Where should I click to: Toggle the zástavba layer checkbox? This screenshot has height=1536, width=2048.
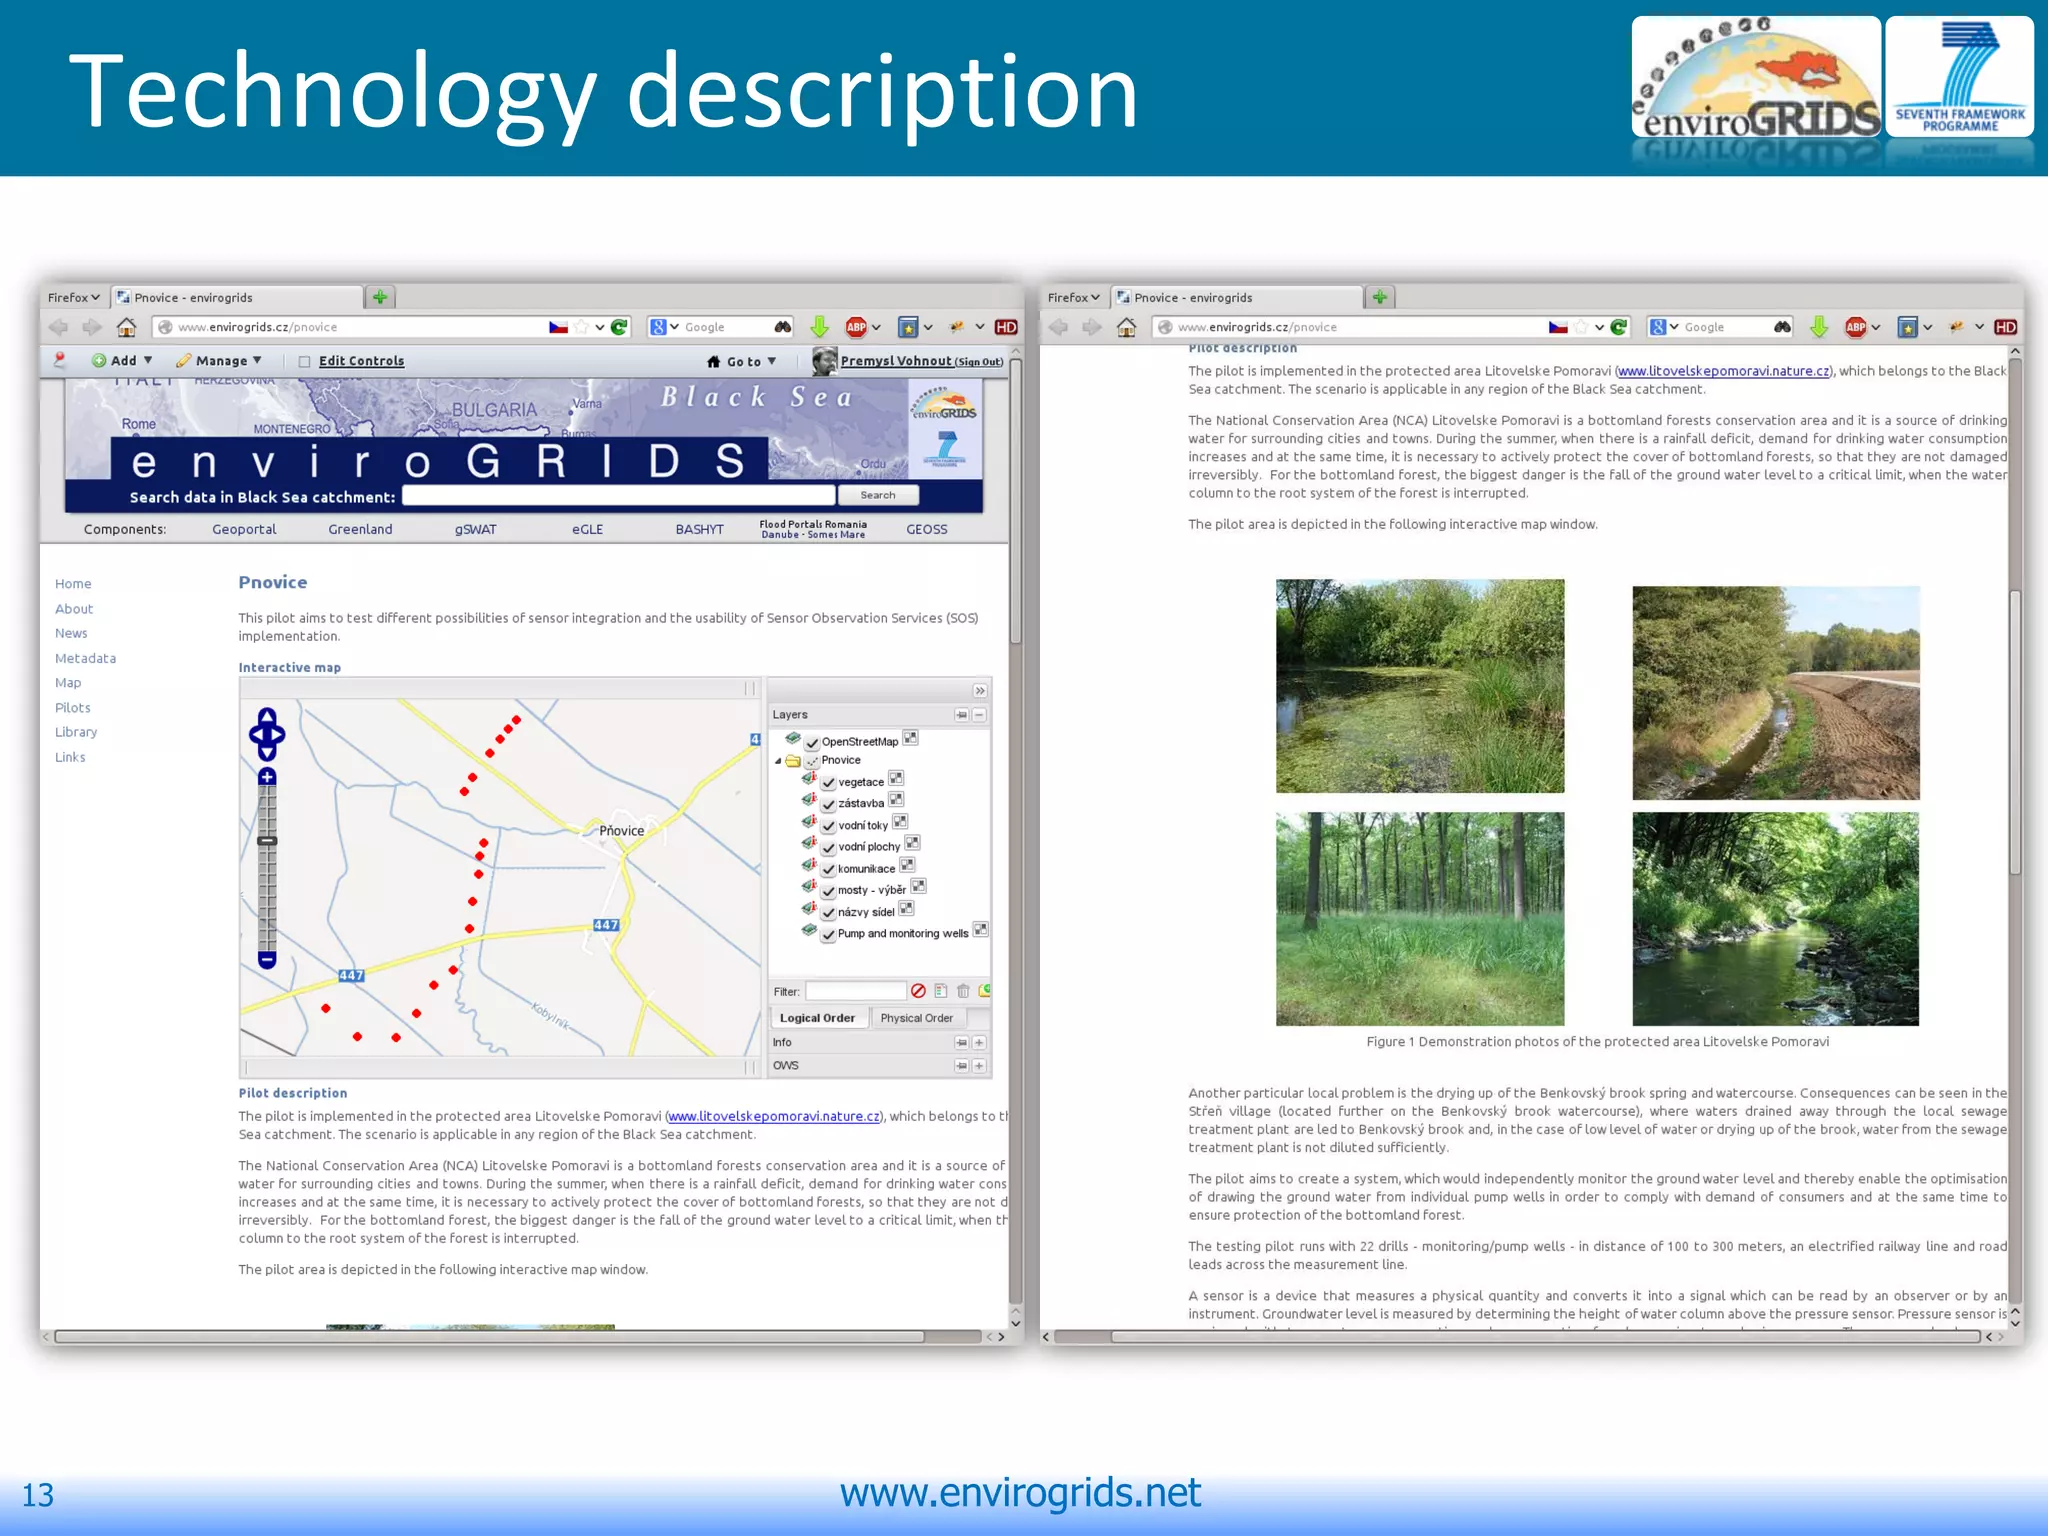(x=829, y=804)
